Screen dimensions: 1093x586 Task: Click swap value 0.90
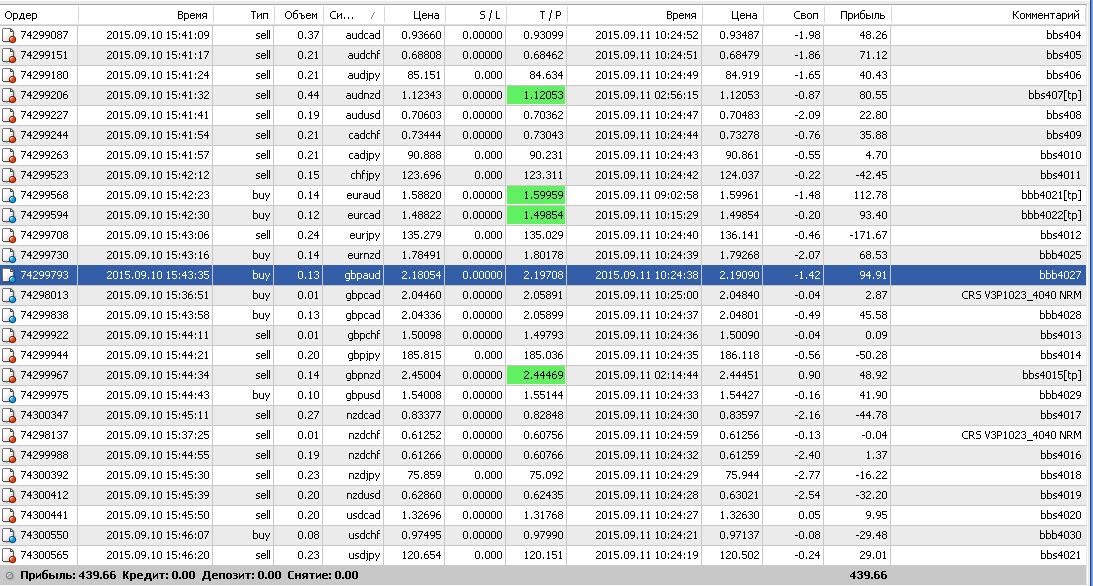[809, 376]
